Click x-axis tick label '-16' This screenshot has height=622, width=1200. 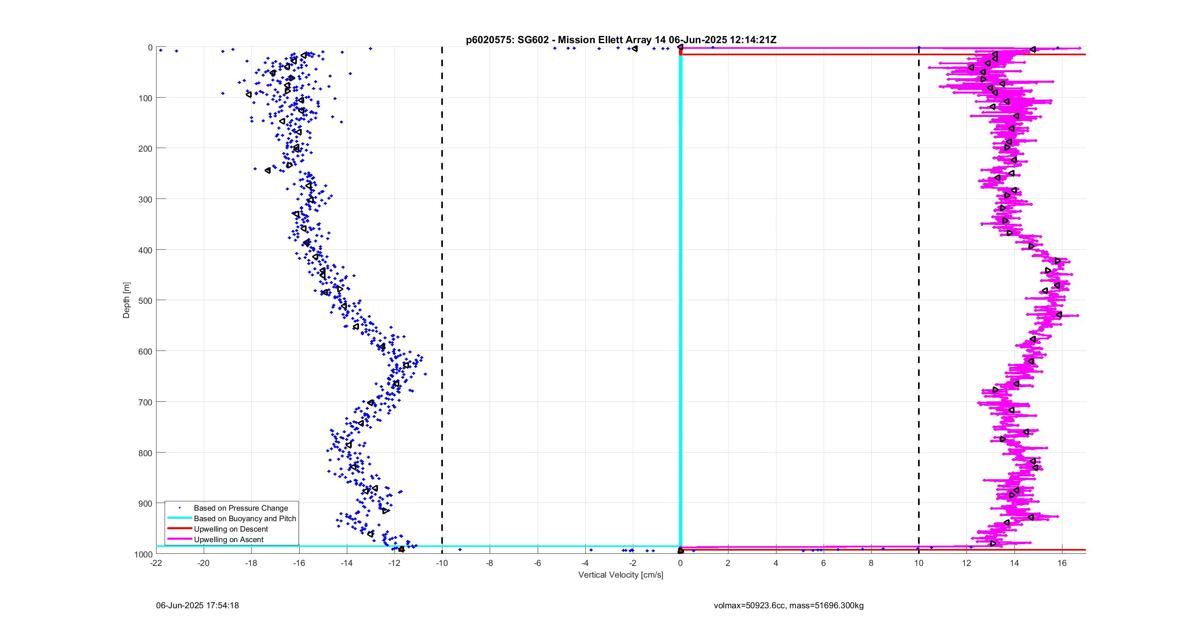[299, 562]
